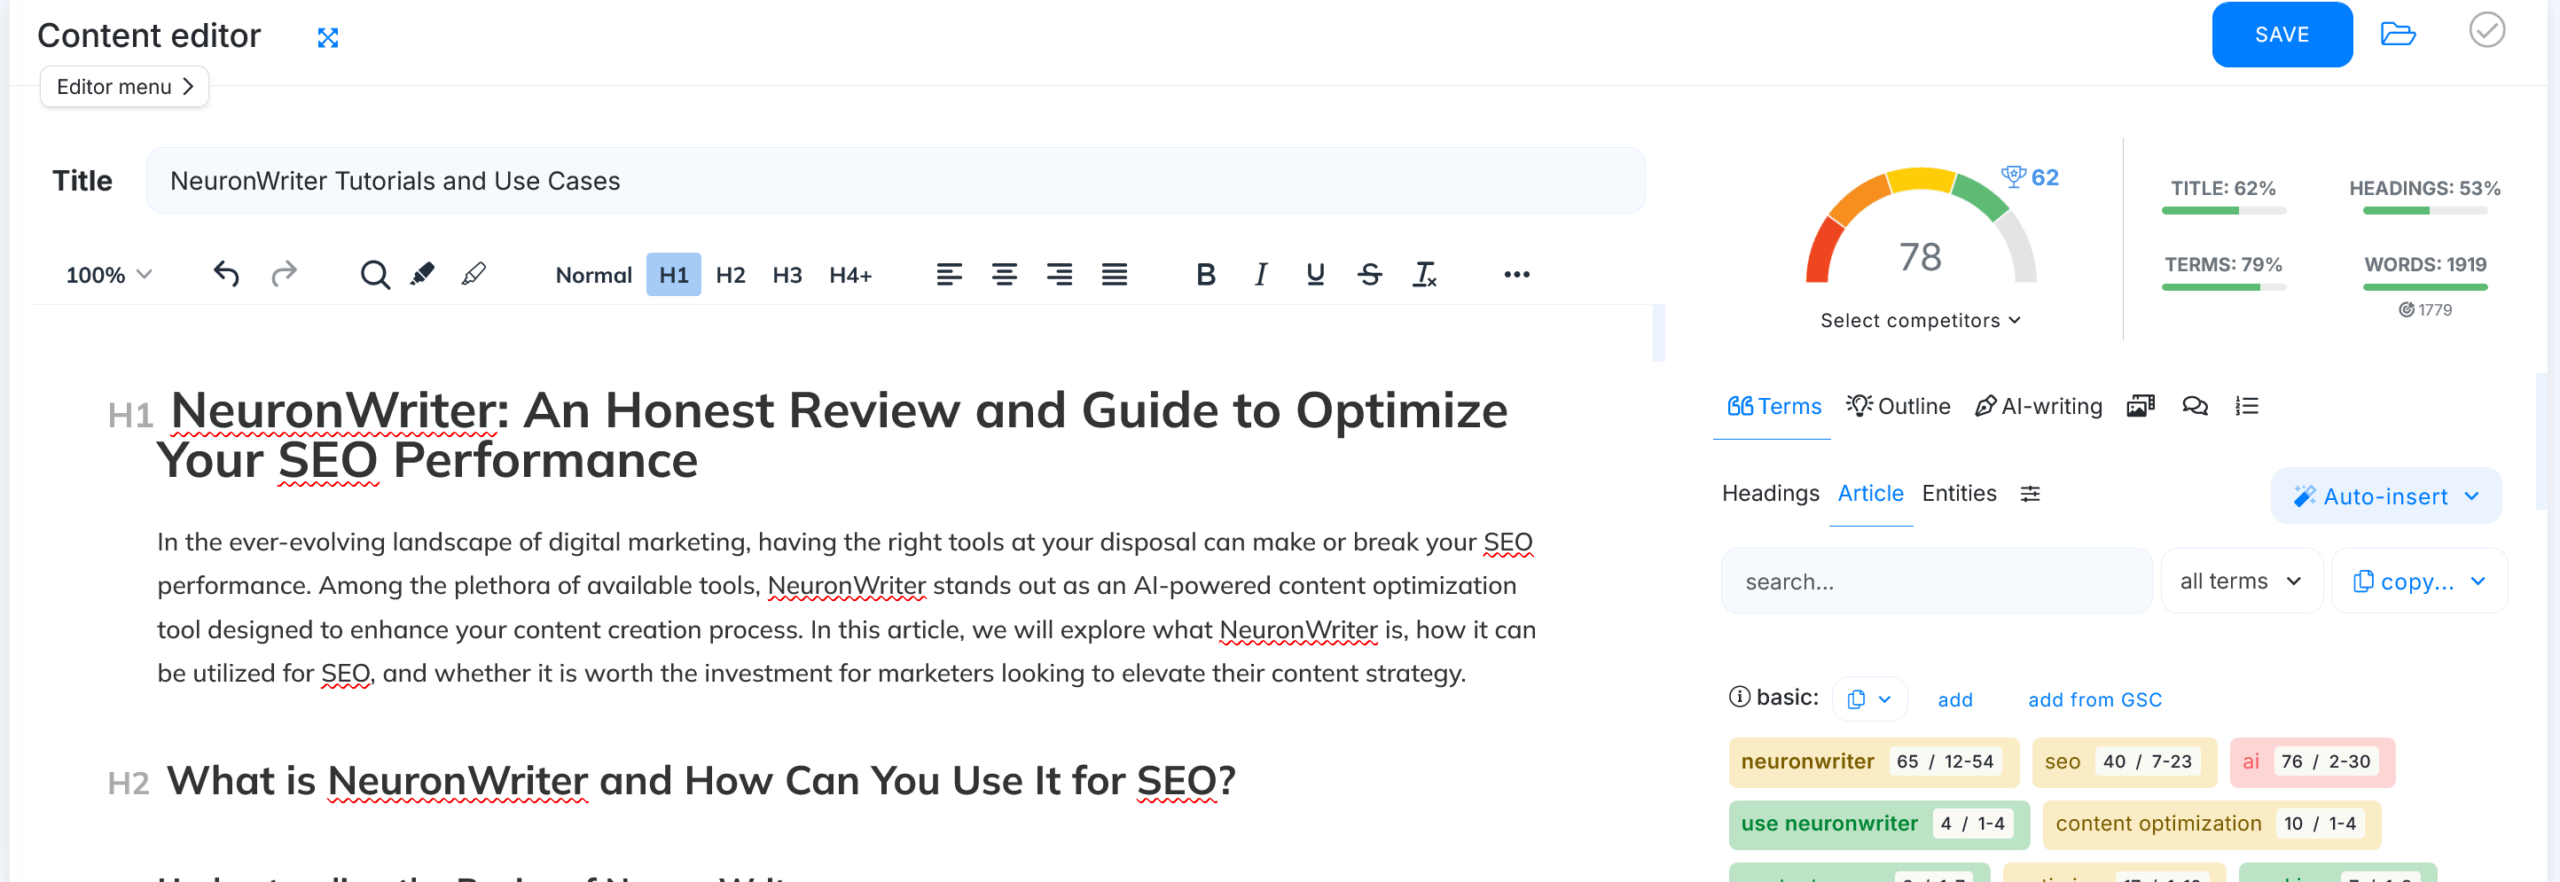Click the clear formatting icon
The image size is (2560, 882).
[1424, 274]
